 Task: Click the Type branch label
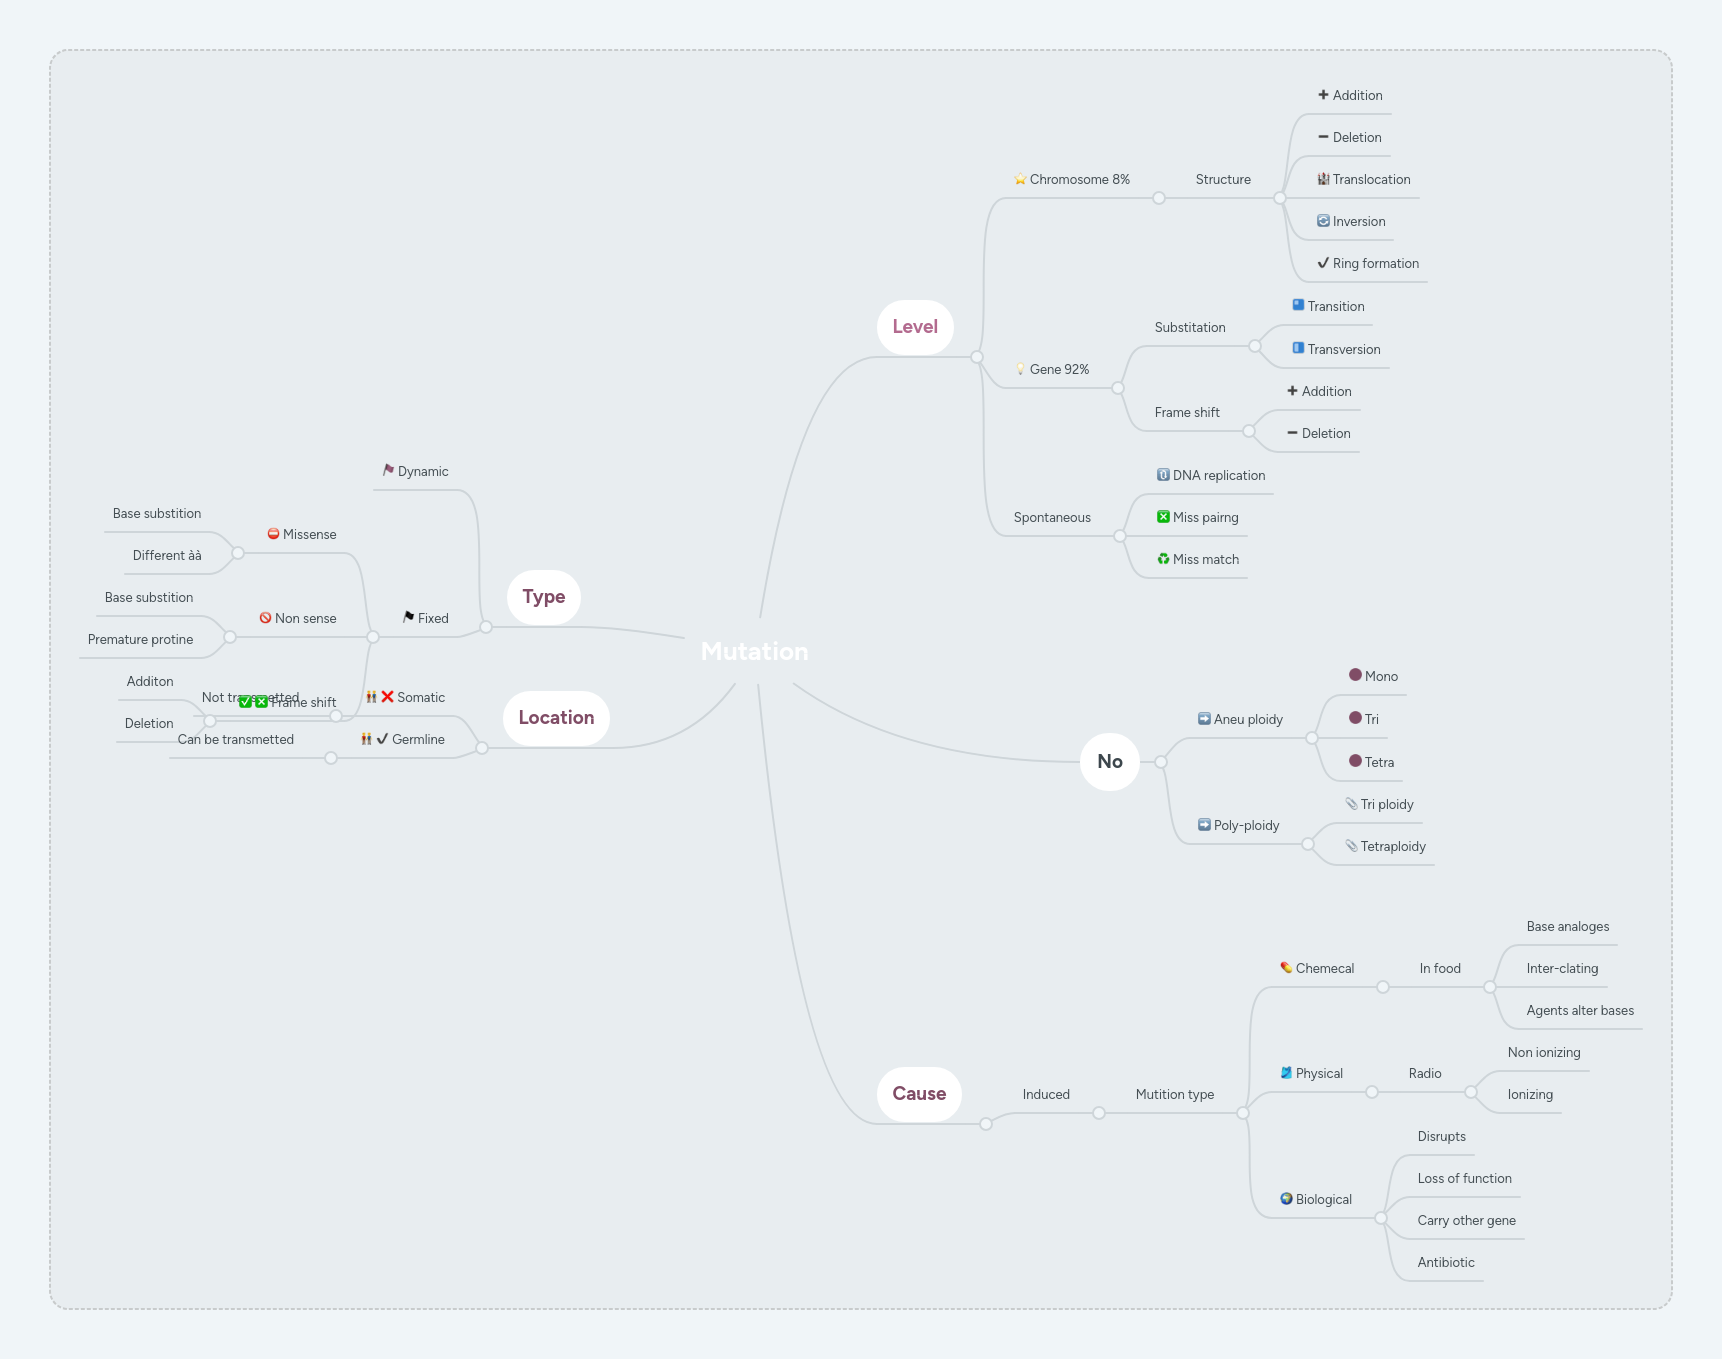click(543, 596)
